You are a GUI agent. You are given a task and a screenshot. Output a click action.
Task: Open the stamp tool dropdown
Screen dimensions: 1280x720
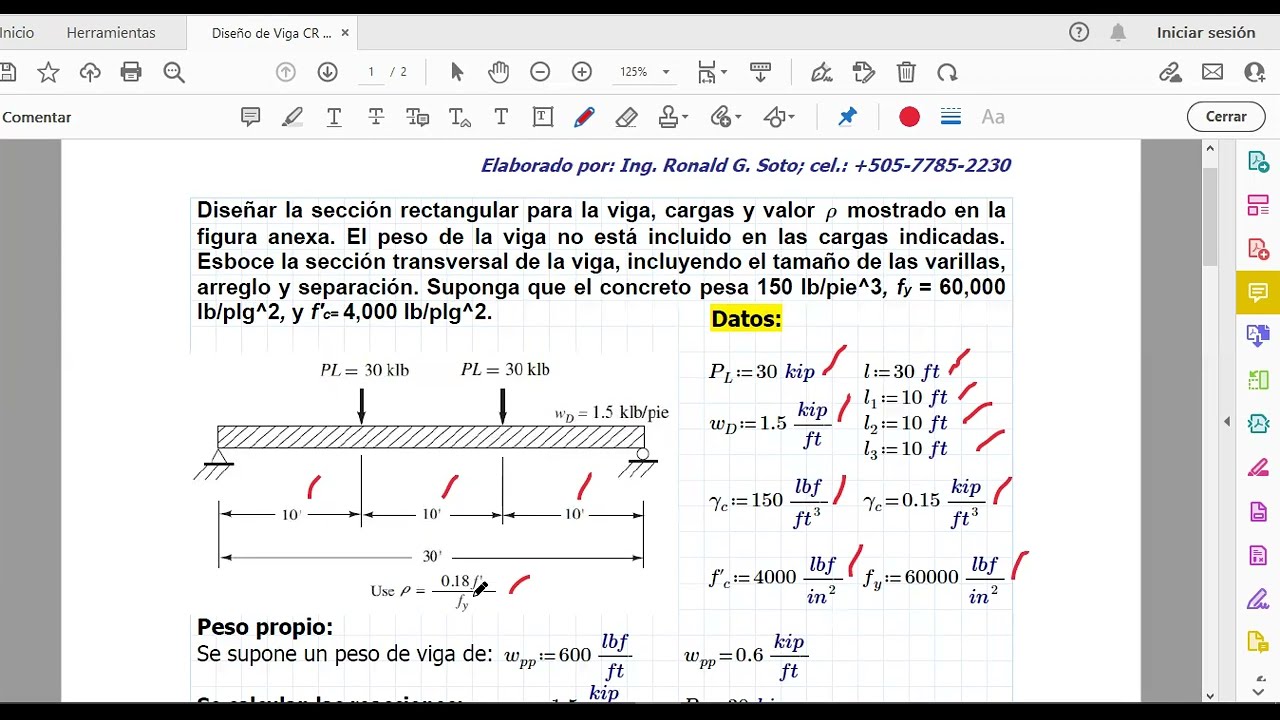coord(674,117)
